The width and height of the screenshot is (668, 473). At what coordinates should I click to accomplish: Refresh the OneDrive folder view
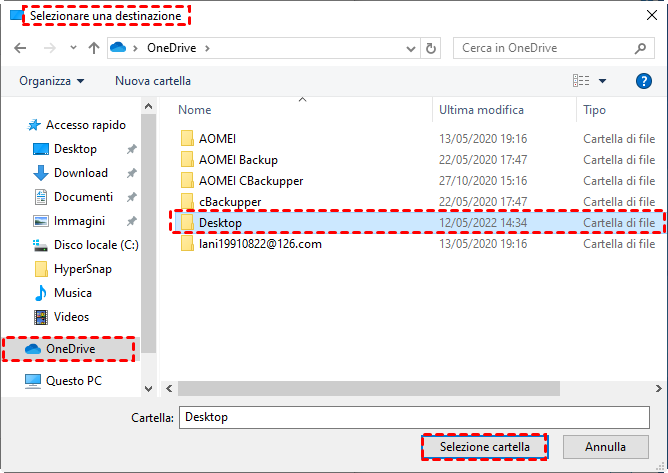point(431,48)
